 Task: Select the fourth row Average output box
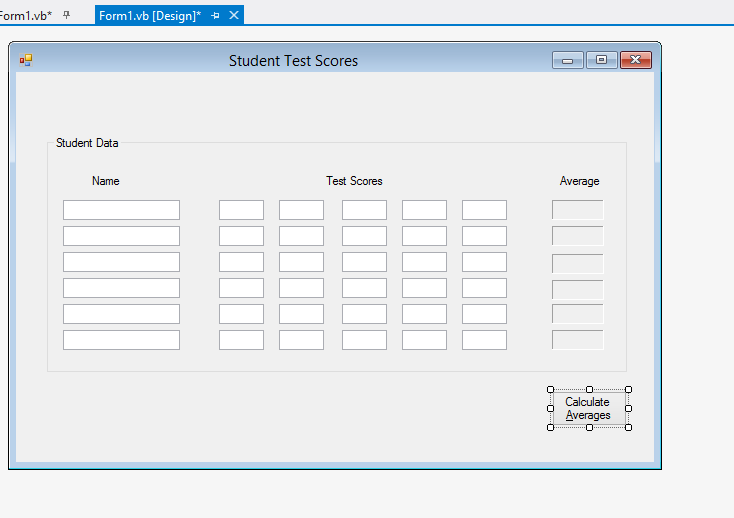tap(578, 290)
